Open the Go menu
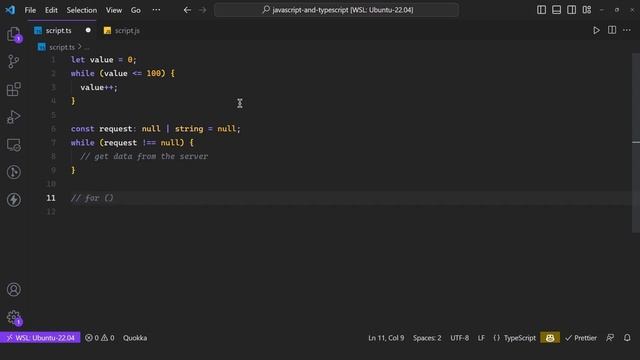This screenshot has height=360, width=640. click(x=136, y=10)
